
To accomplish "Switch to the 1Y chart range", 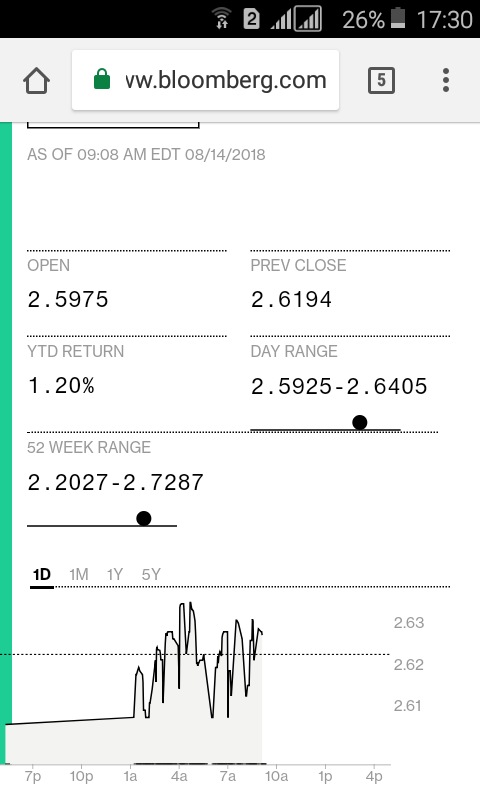I will pyautogui.click(x=115, y=574).
